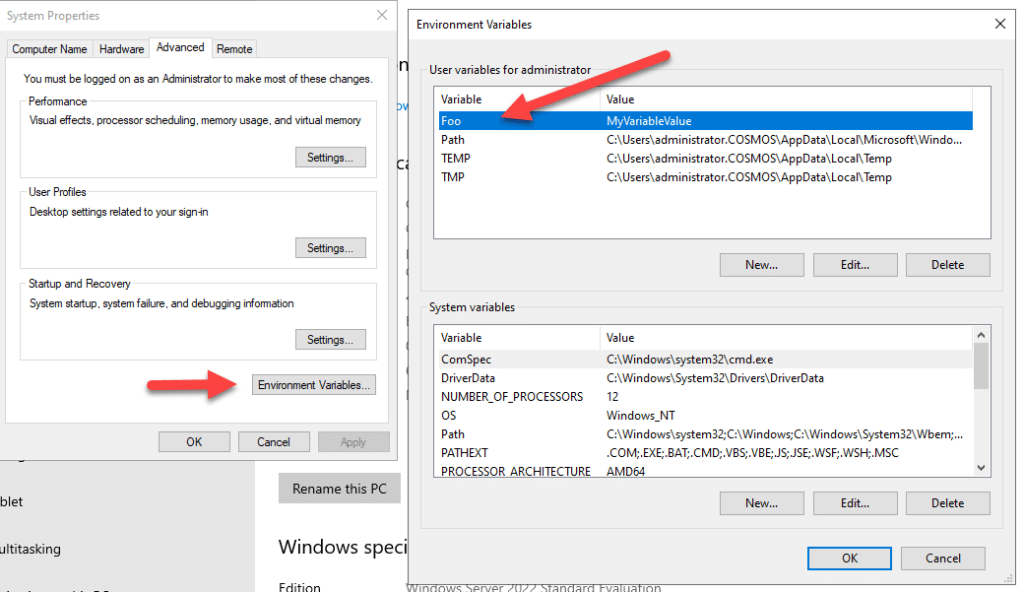Viewport: 1024px width, 592px height.
Task: Delete the selected user variable
Action: 947,264
